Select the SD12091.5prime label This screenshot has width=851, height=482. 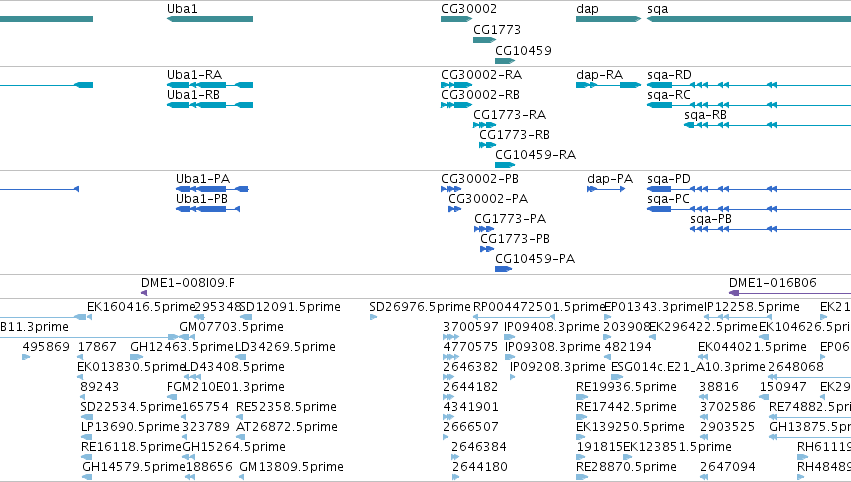click(290, 307)
